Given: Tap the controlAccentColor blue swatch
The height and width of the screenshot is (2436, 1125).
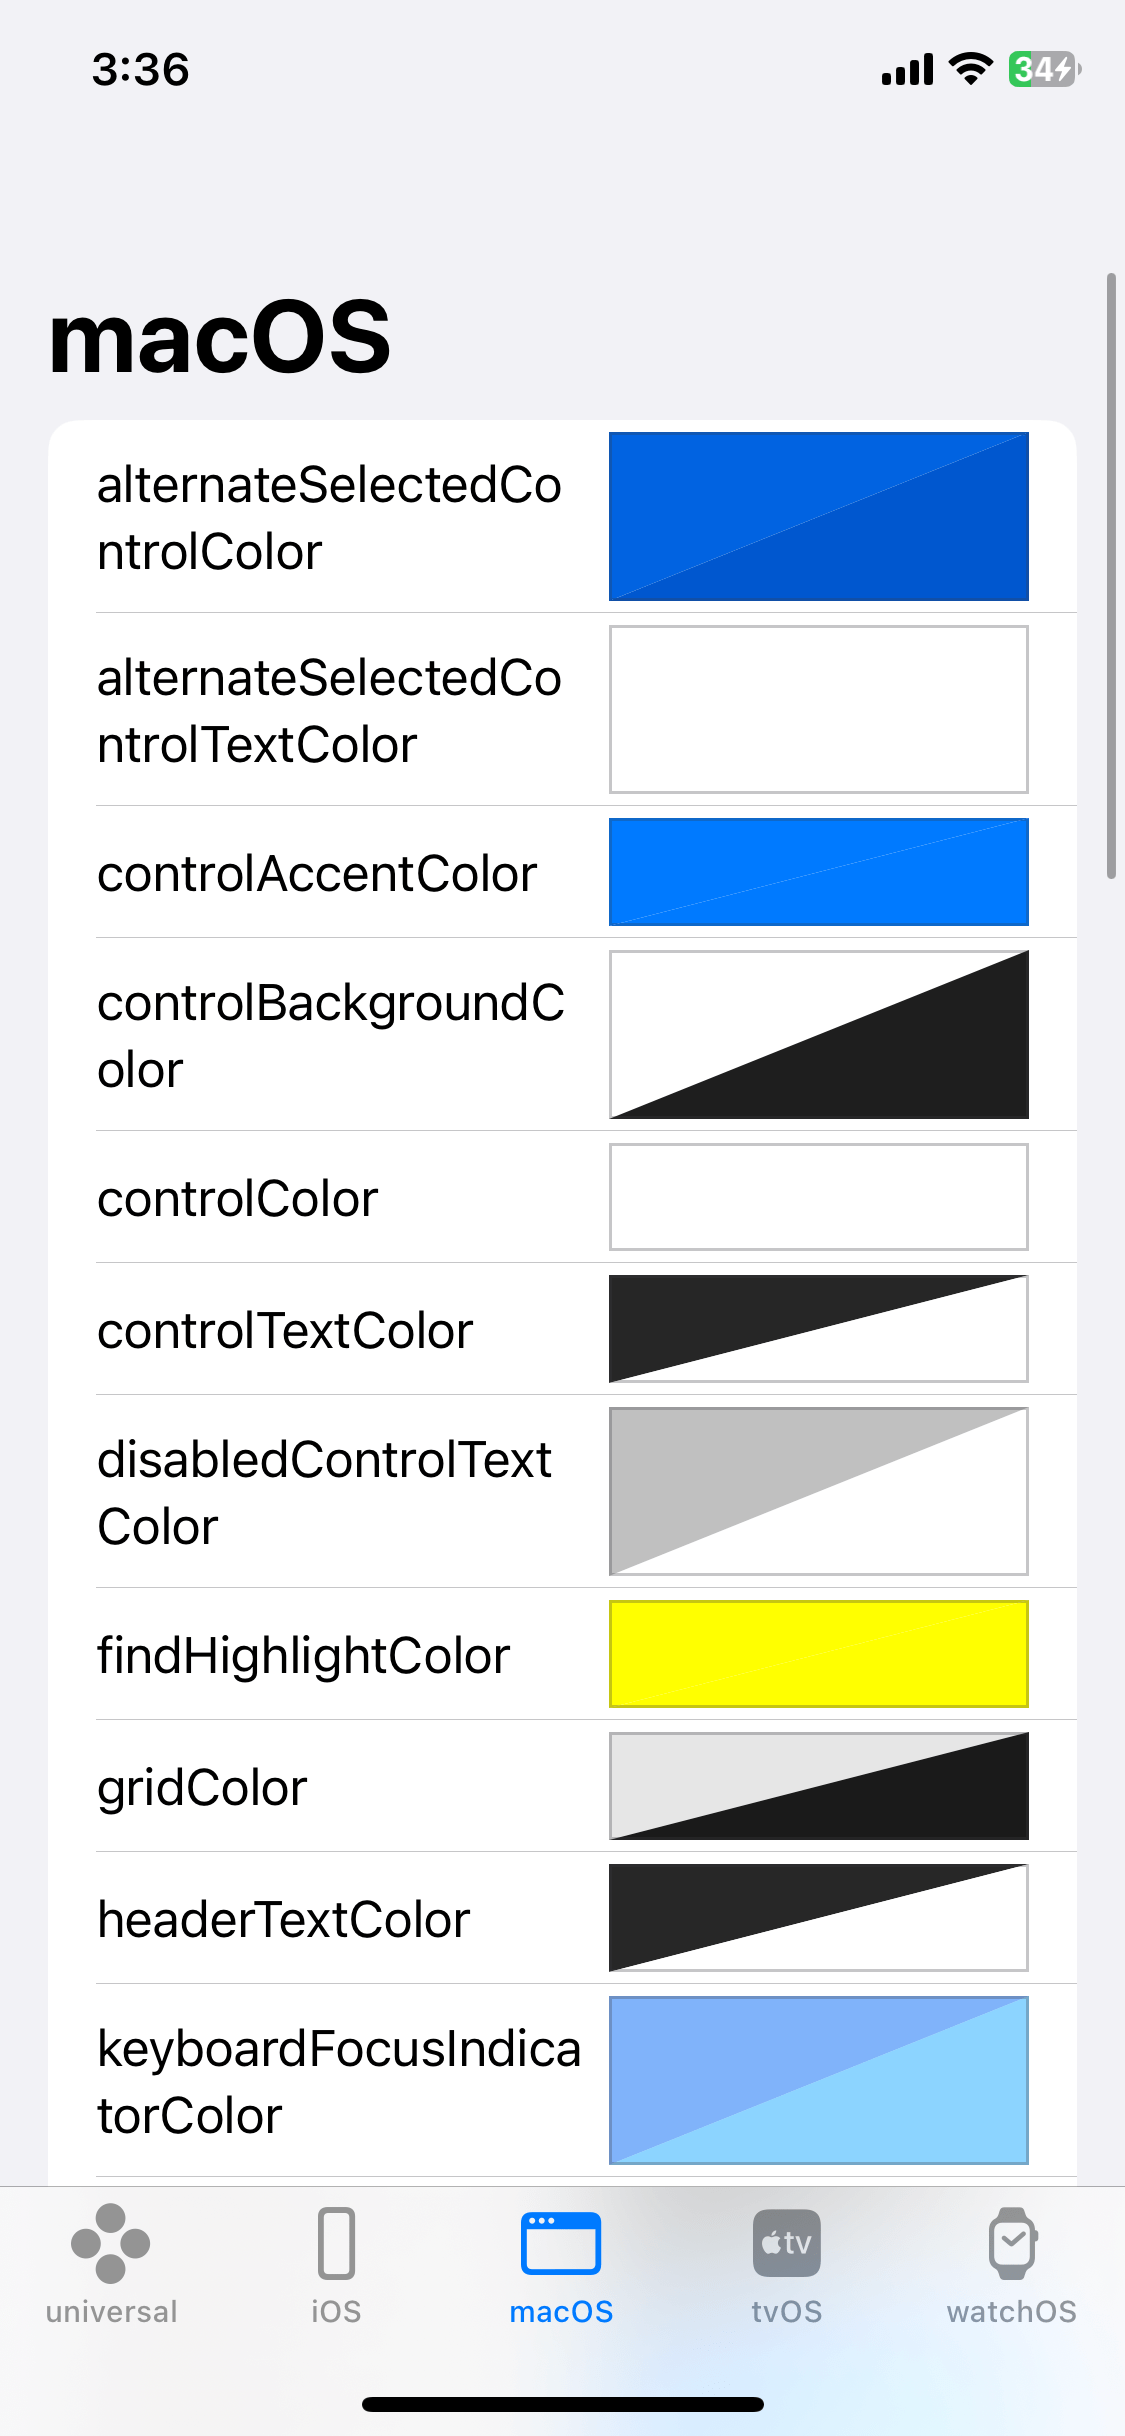Looking at the screenshot, I should tap(818, 872).
